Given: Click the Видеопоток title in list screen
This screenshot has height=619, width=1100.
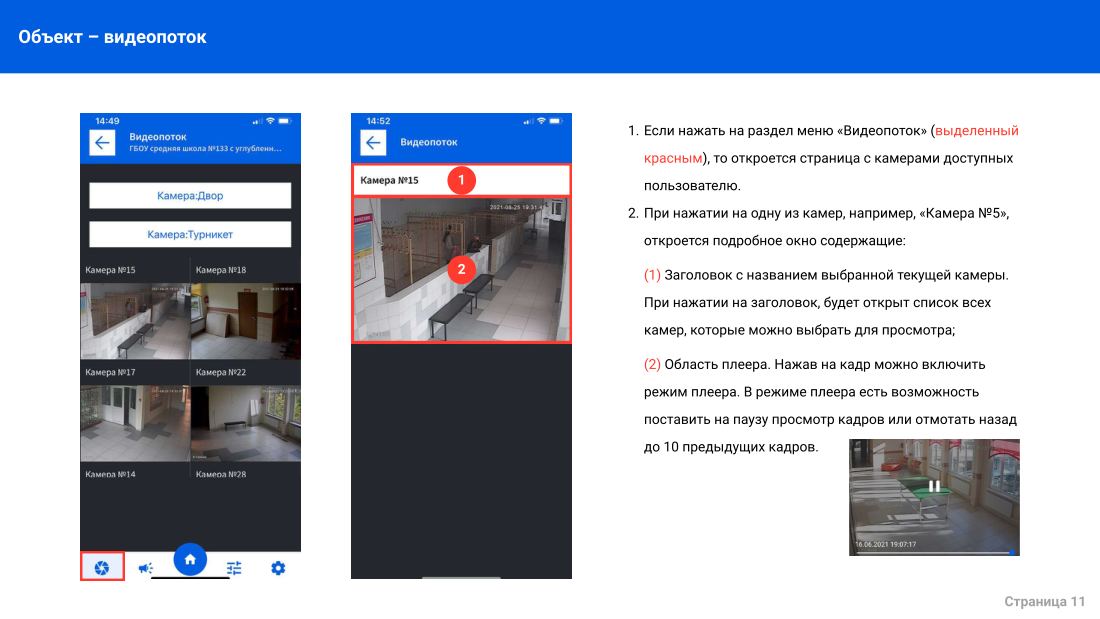Looking at the screenshot, I should [158, 137].
